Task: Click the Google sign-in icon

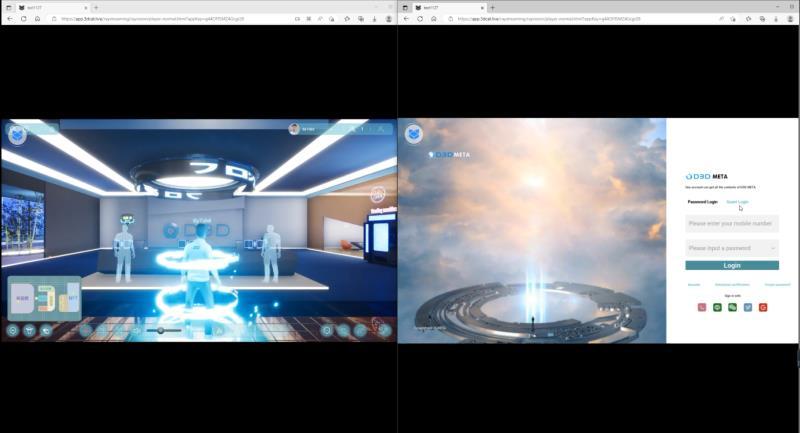Action: pos(763,307)
